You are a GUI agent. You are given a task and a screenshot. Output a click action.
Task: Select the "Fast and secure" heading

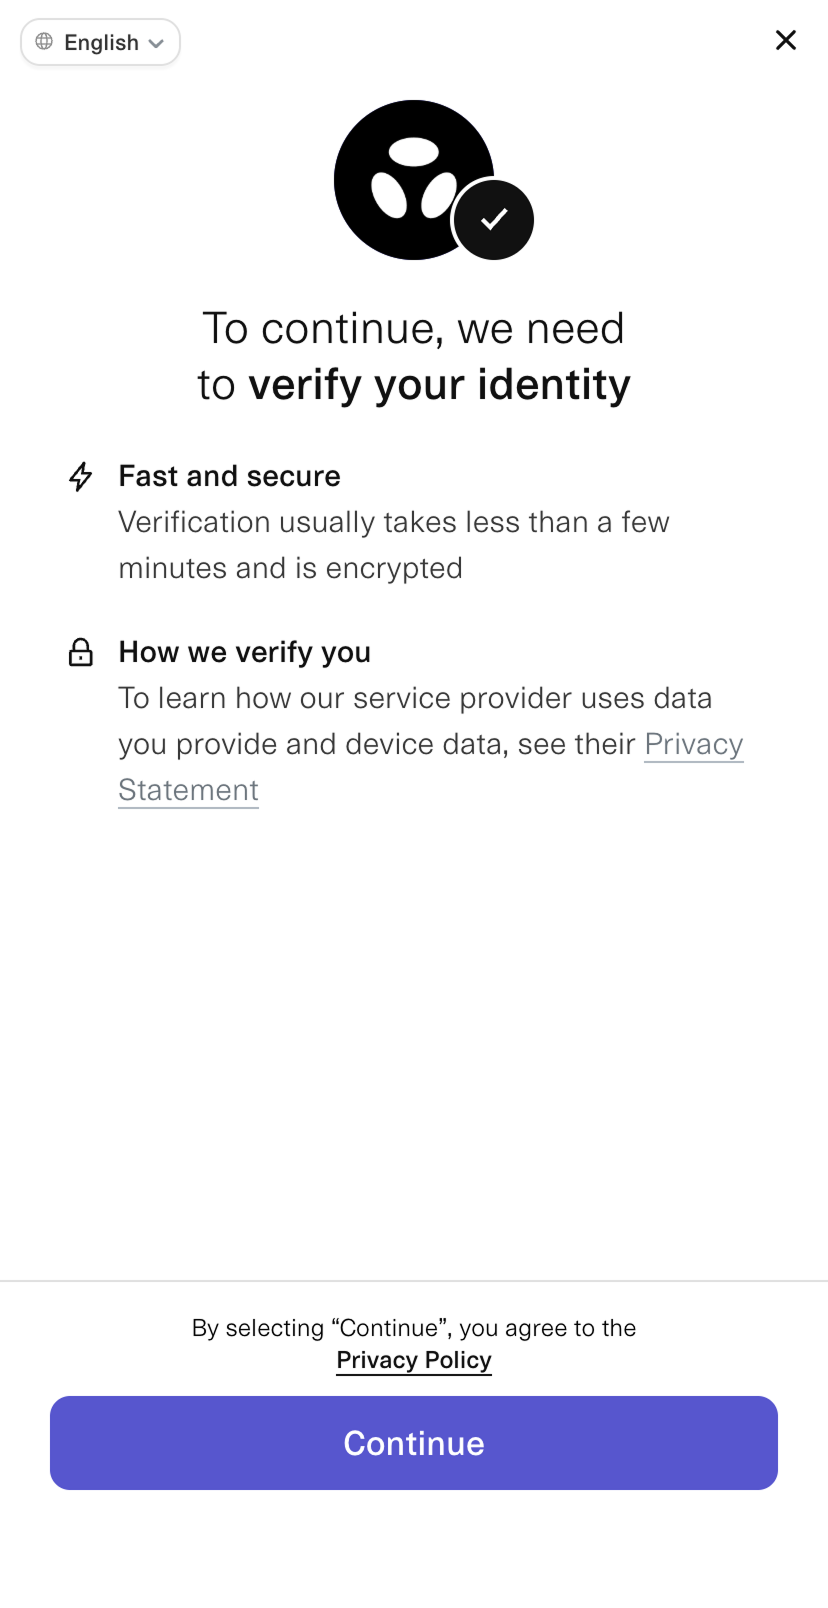click(229, 476)
